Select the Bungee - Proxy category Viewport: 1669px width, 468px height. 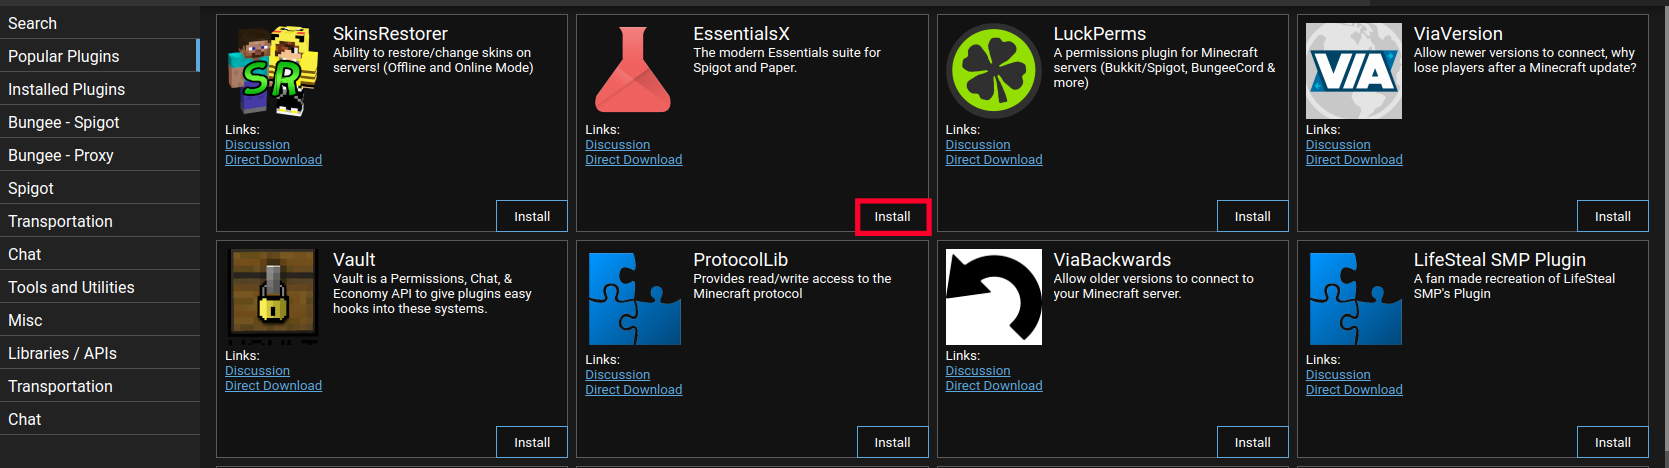(x=100, y=155)
